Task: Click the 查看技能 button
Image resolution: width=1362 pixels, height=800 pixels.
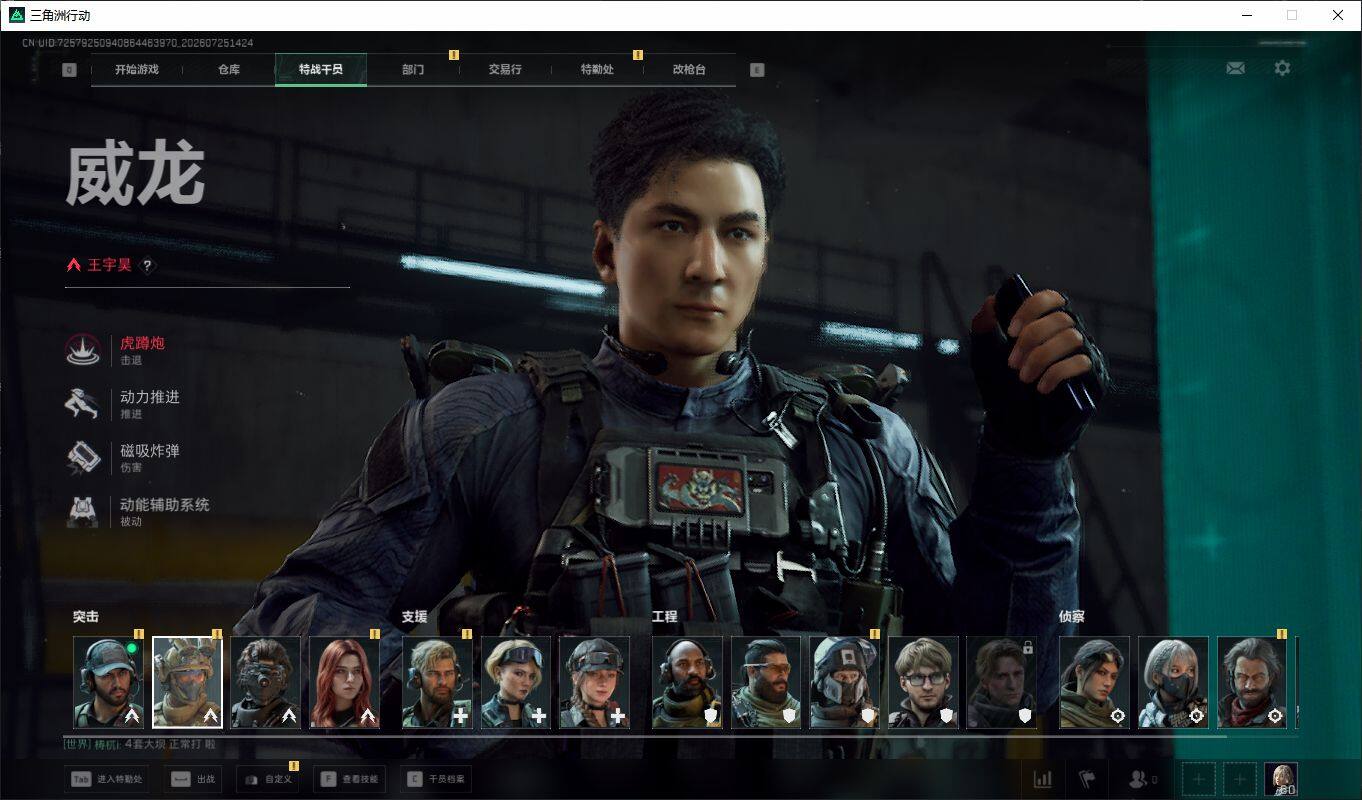Action: 349,779
